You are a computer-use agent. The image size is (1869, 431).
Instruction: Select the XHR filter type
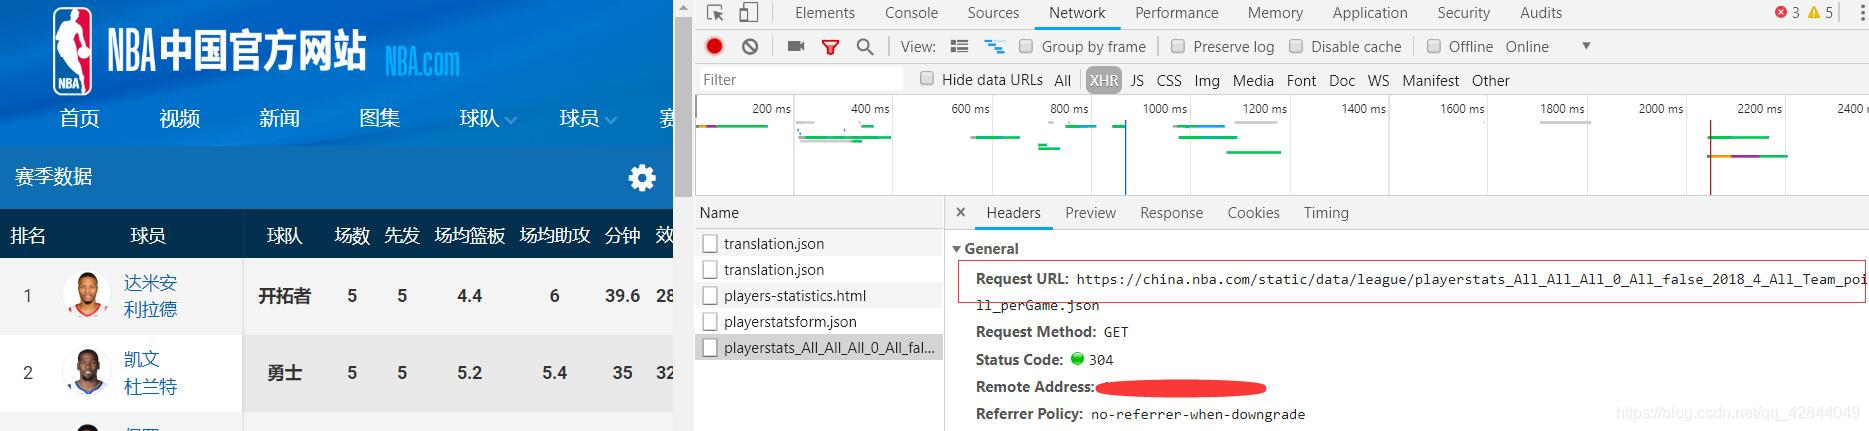[x=1104, y=80]
